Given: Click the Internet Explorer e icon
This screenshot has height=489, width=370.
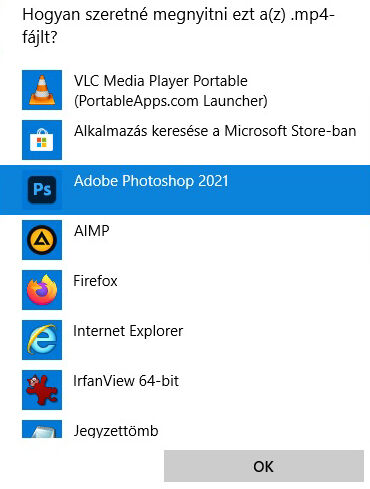Looking at the screenshot, I should (42, 340).
